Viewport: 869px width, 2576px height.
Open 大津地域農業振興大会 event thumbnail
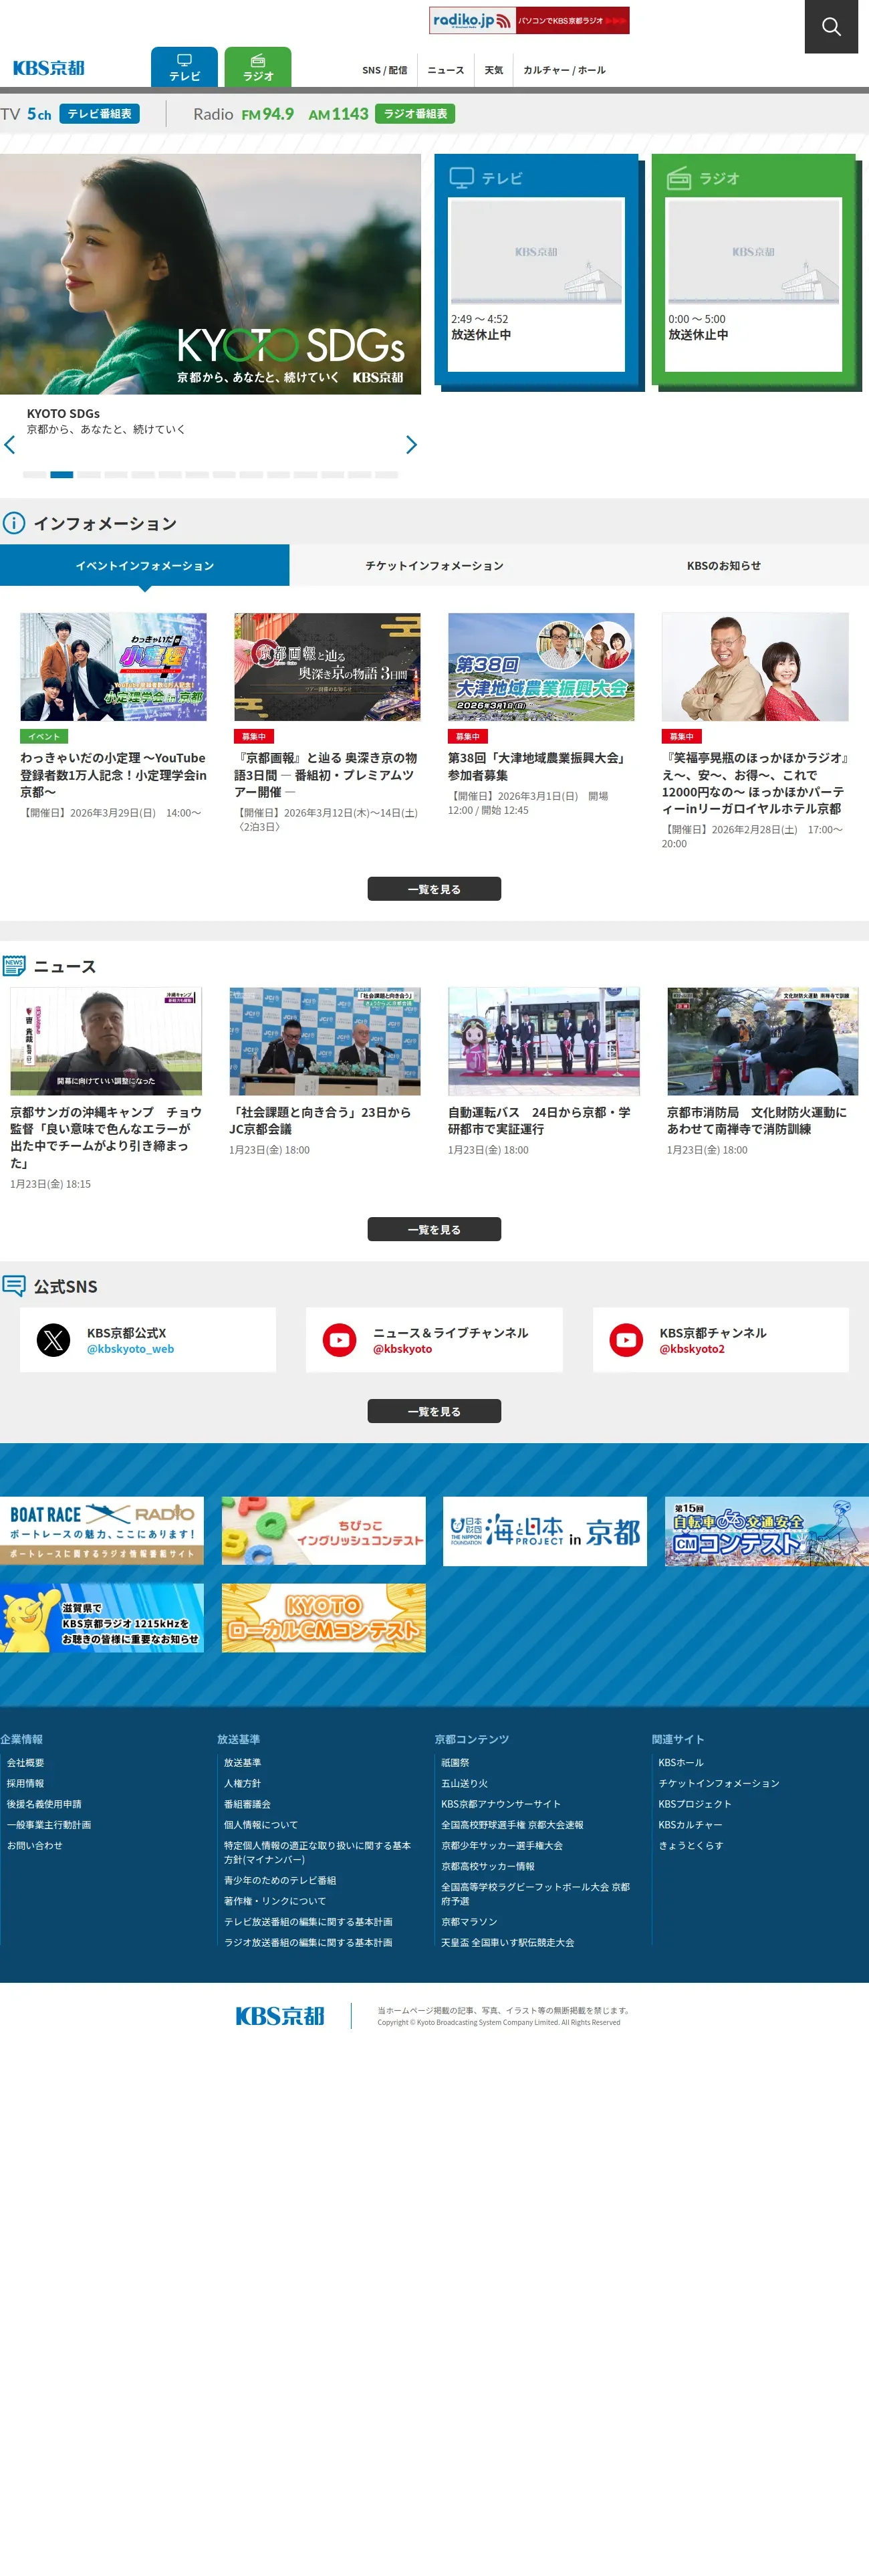[541, 667]
